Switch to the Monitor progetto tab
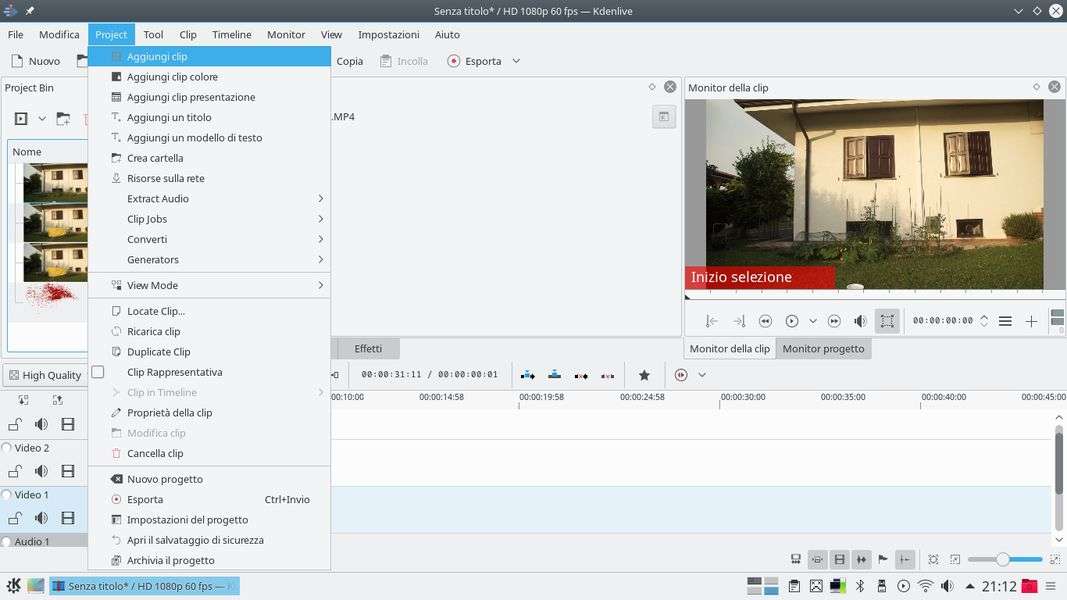1067x600 pixels. point(823,349)
